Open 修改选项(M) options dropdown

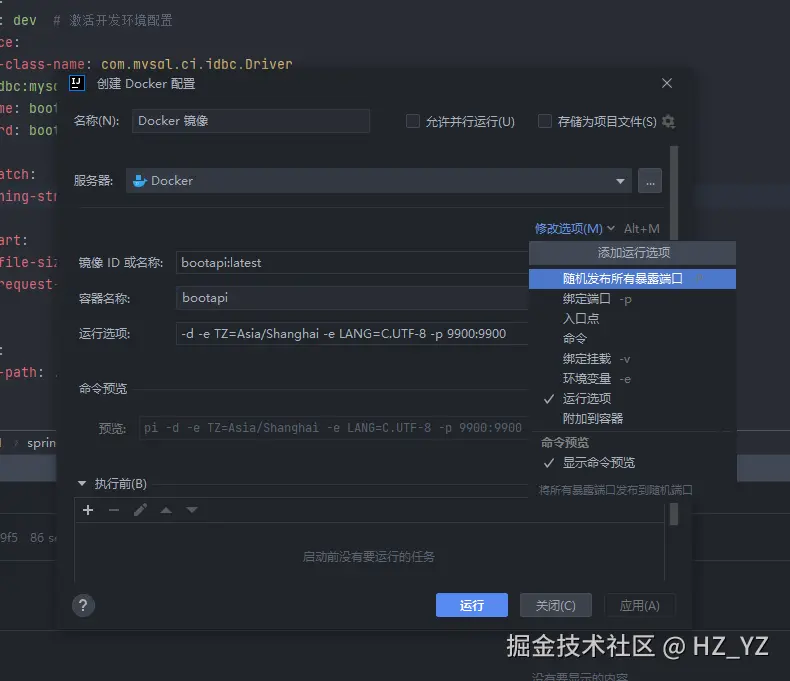pyautogui.click(x=574, y=229)
